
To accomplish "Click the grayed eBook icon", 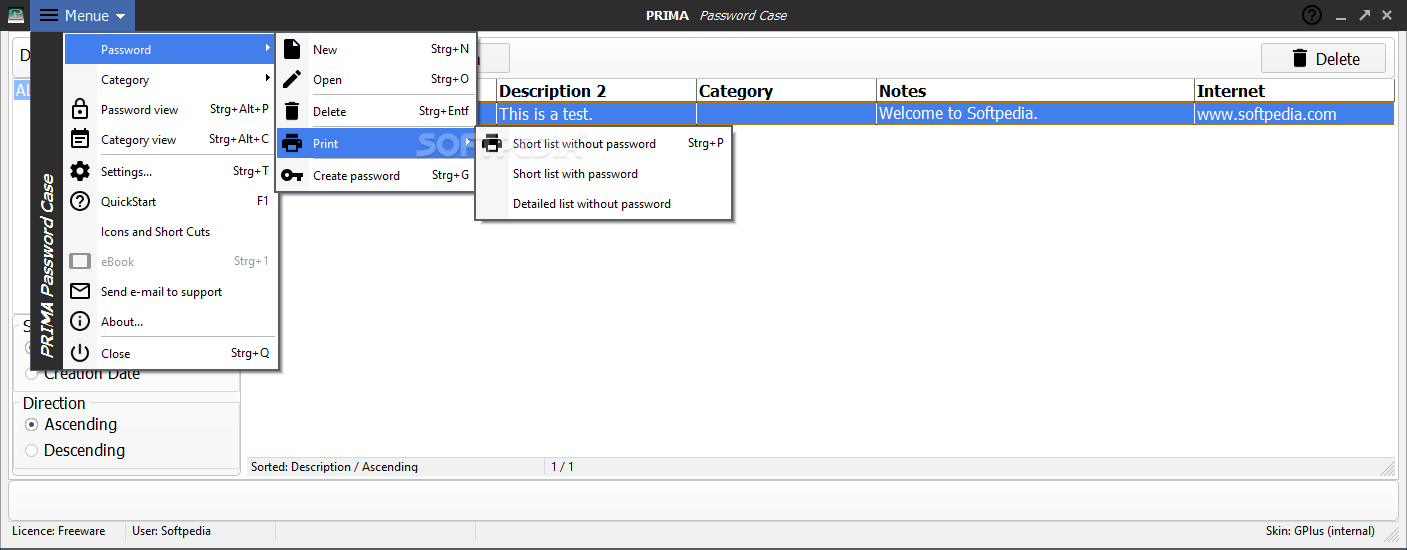I will 80,261.
